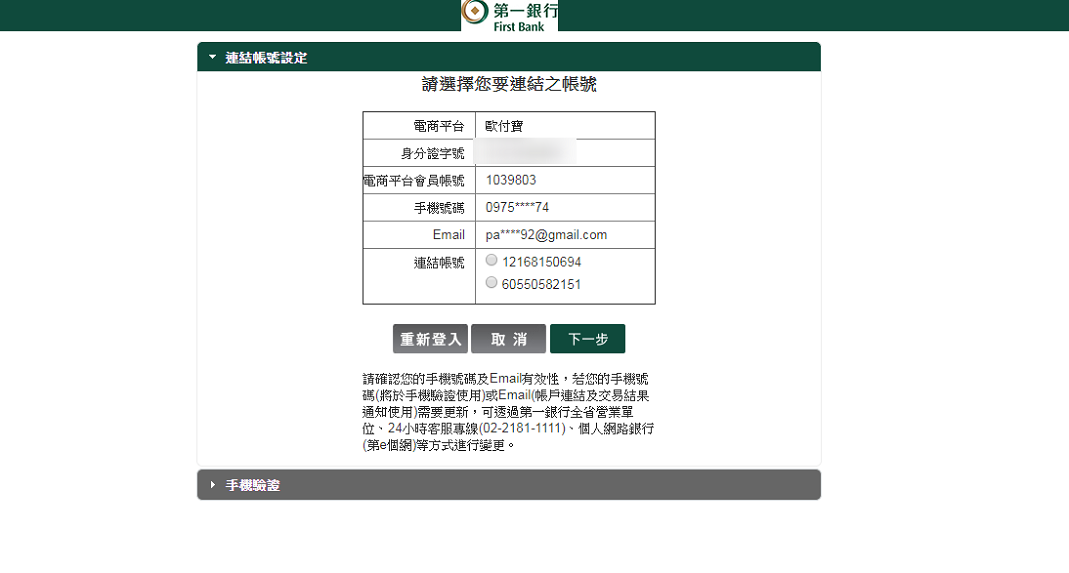Screen dimensions: 1069x573
Task: Click the 重新登入 button
Action: click(430, 339)
